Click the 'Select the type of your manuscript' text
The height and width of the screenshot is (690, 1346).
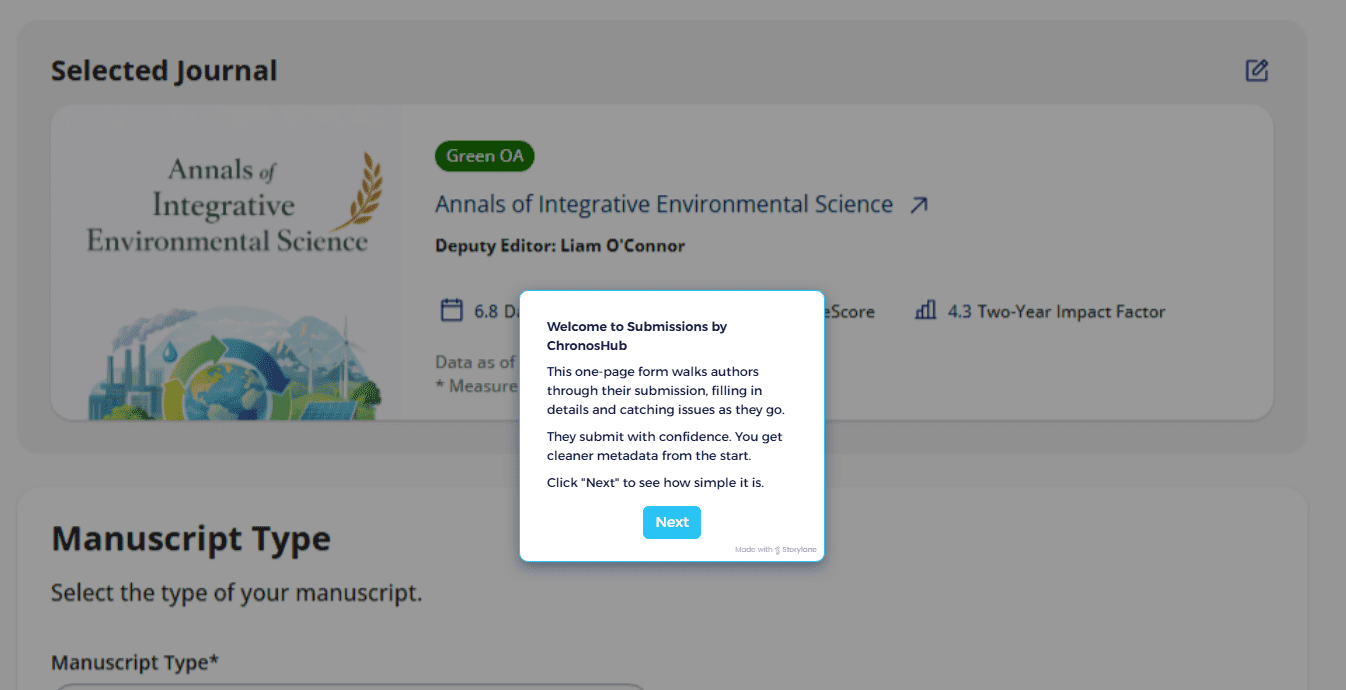point(236,593)
